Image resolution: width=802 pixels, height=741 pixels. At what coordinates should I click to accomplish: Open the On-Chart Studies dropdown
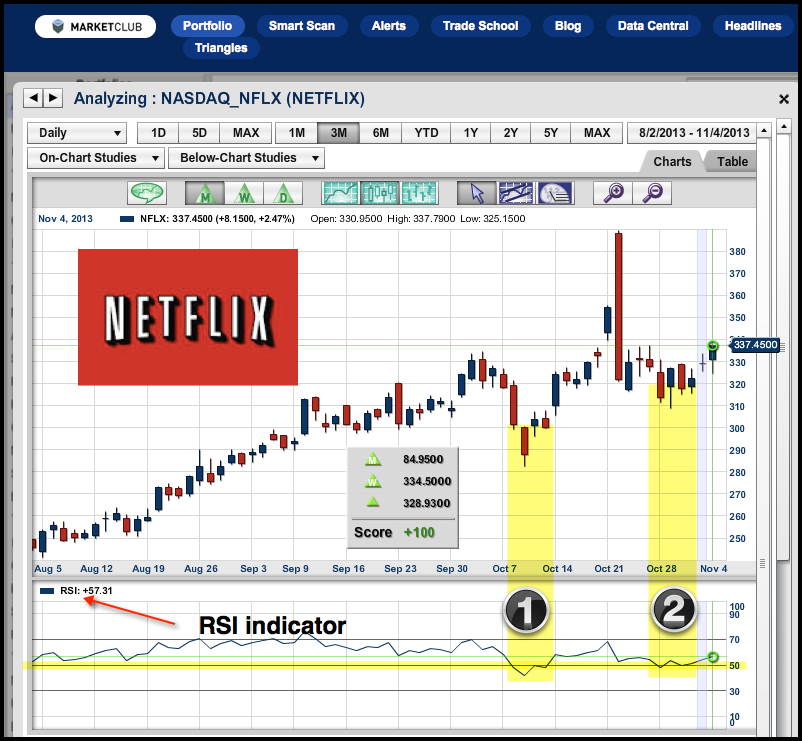pyautogui.click(x=96, y=158)
